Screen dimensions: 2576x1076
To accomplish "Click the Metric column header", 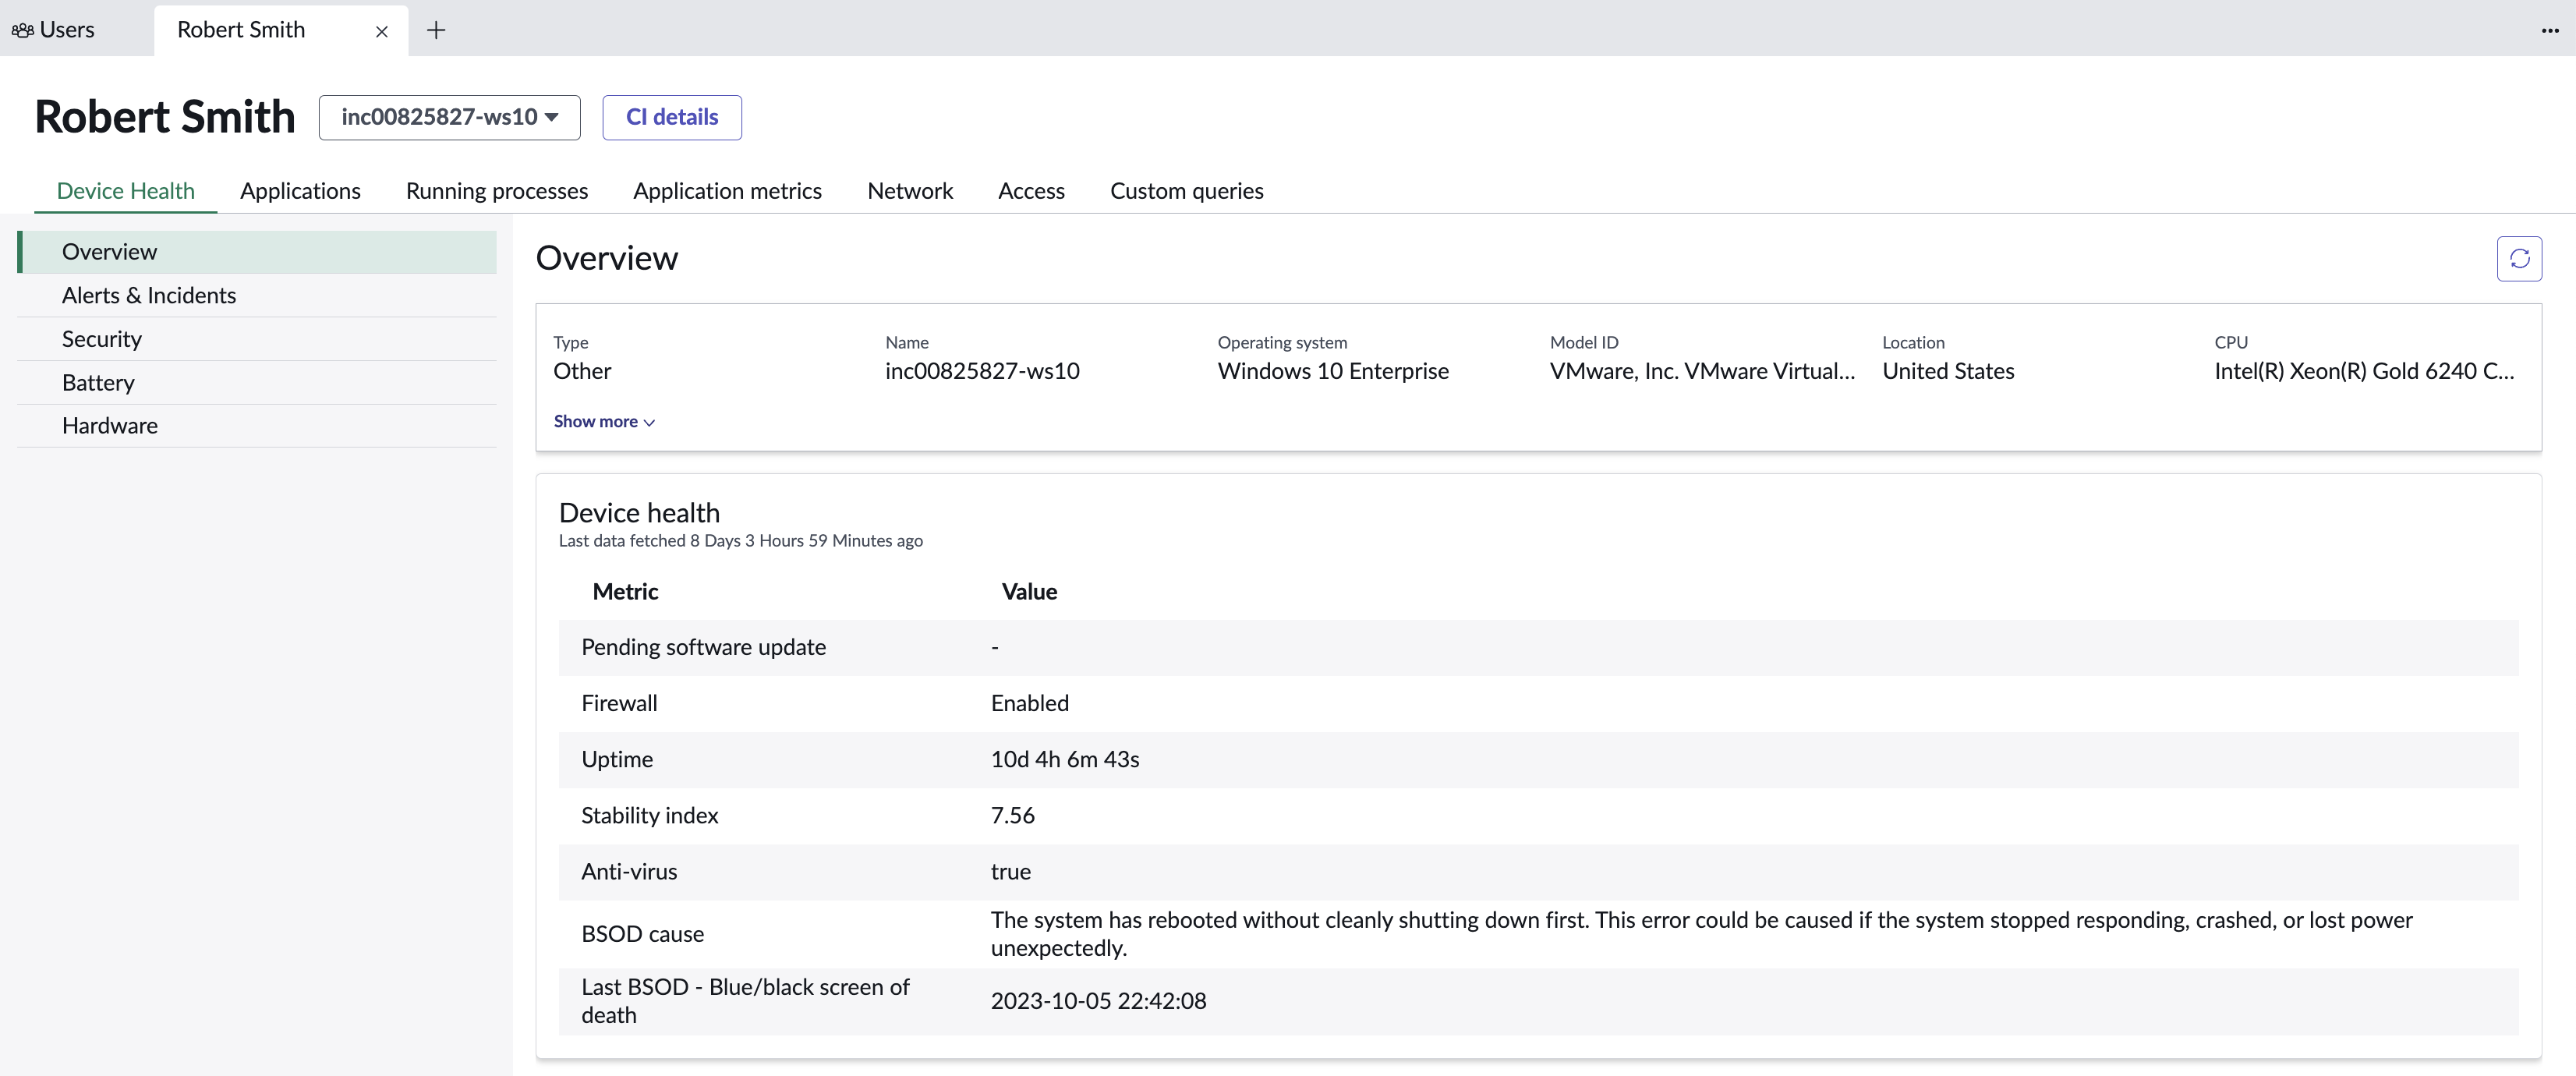I will coord(625,592).
